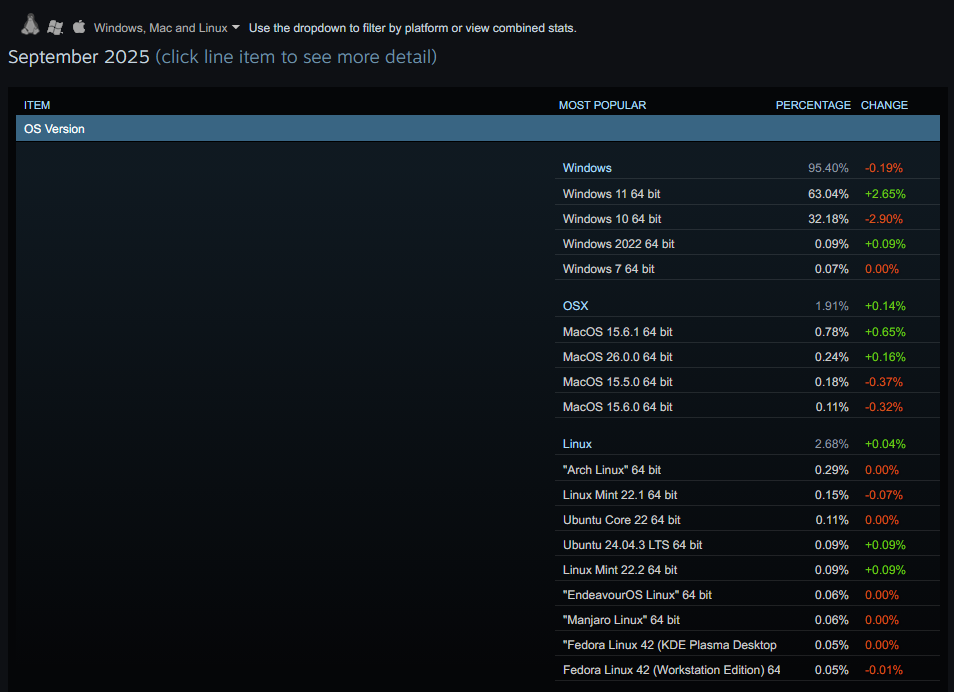Select the "Arch Linux" 64 bit row
This screenshot has height=692, width=954.
pyautogui.click(x=747, y=470)
